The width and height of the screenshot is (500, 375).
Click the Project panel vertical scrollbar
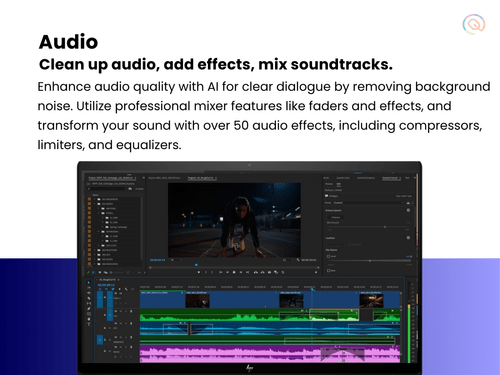(x=142, y=228)
